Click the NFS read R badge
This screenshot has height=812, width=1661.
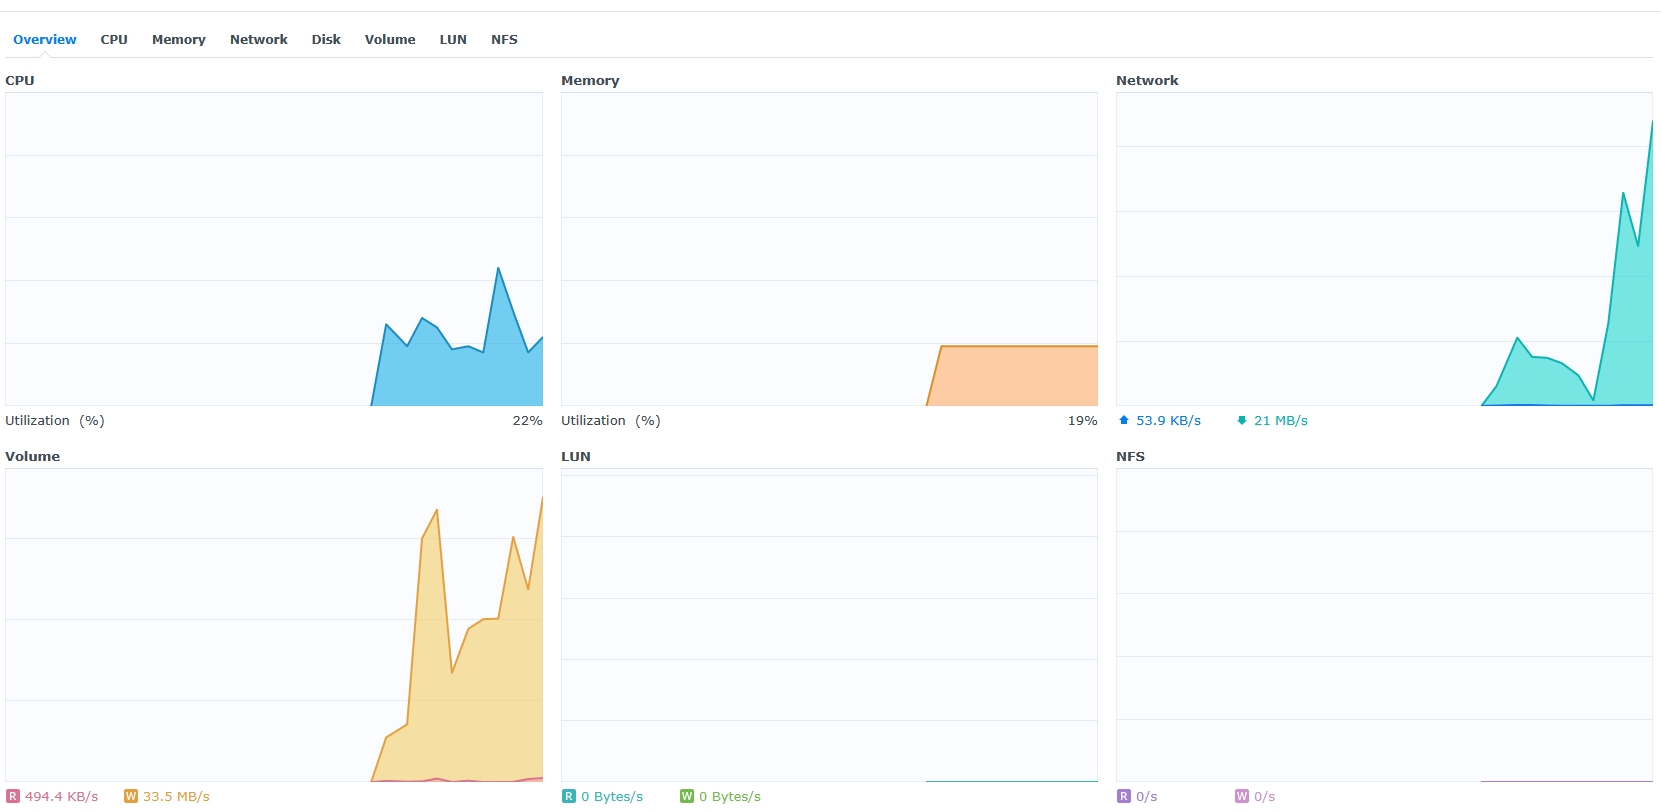point(1124,797)
